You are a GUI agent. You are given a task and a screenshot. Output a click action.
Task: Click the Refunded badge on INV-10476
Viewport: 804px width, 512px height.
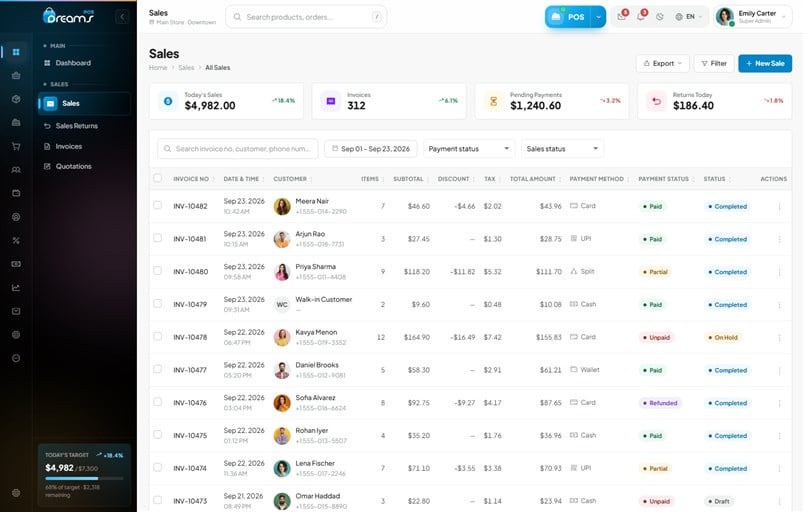click(660, 403)
